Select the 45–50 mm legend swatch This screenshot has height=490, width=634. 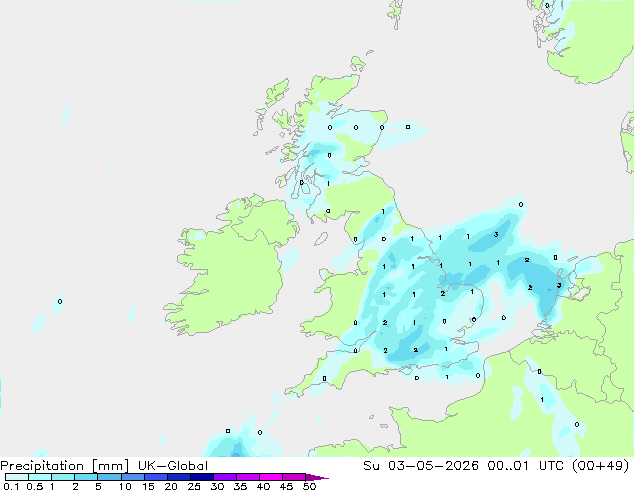point(294,477)
